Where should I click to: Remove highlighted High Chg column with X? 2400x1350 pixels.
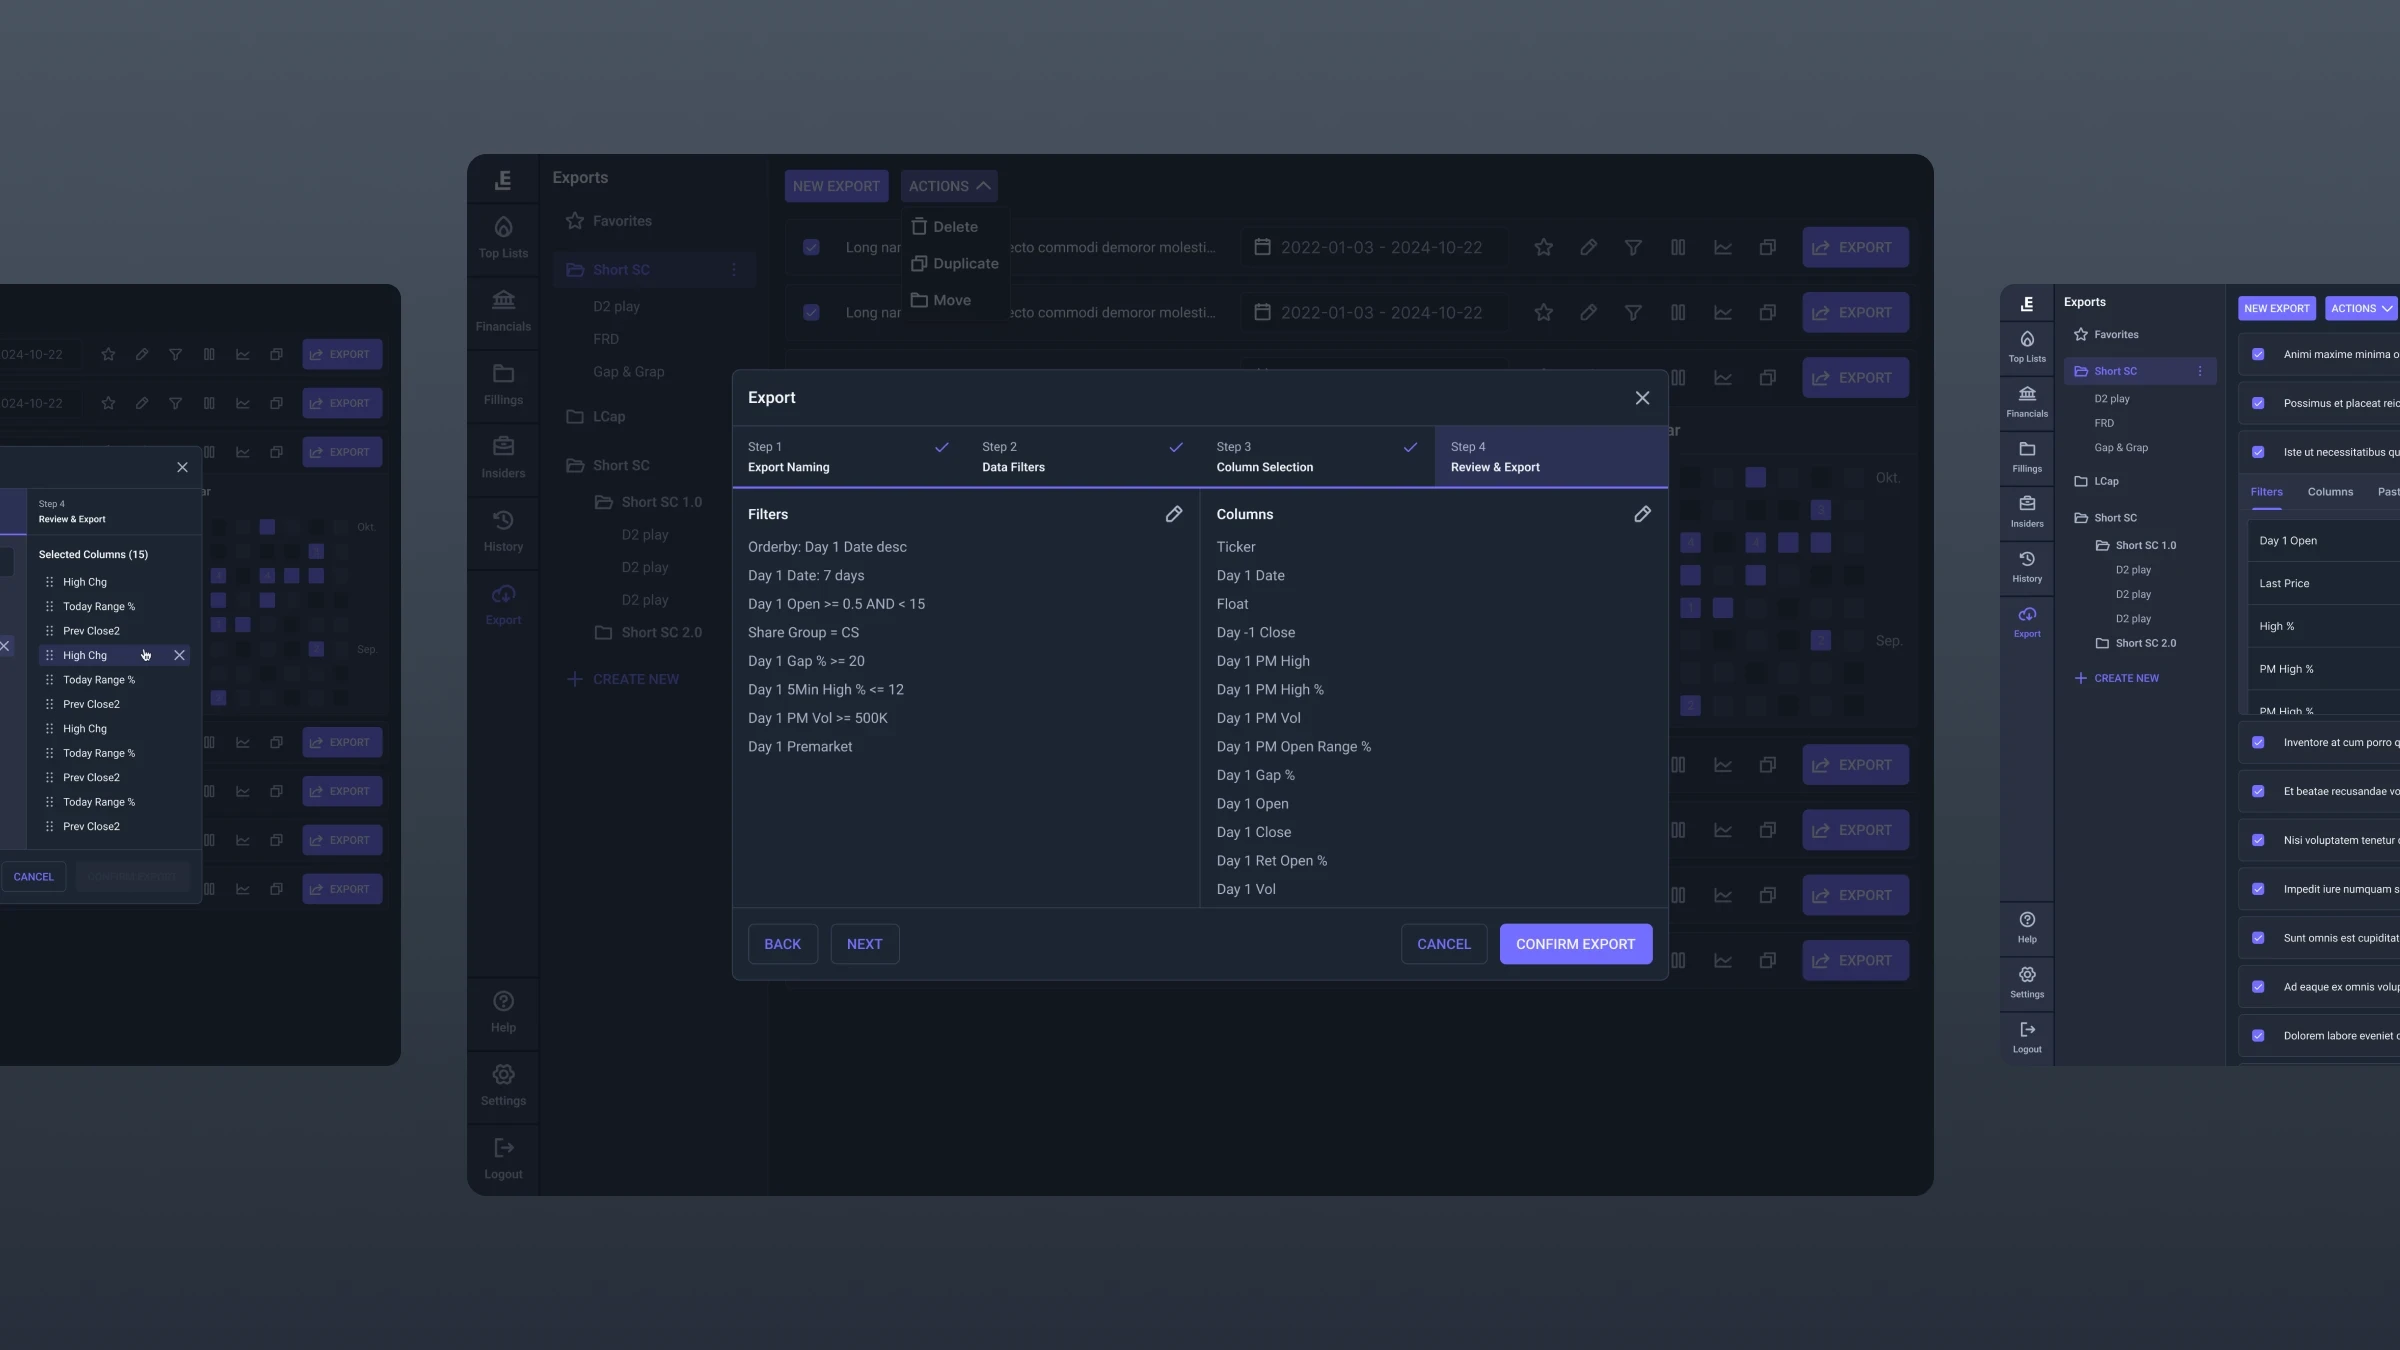point(179,655)
